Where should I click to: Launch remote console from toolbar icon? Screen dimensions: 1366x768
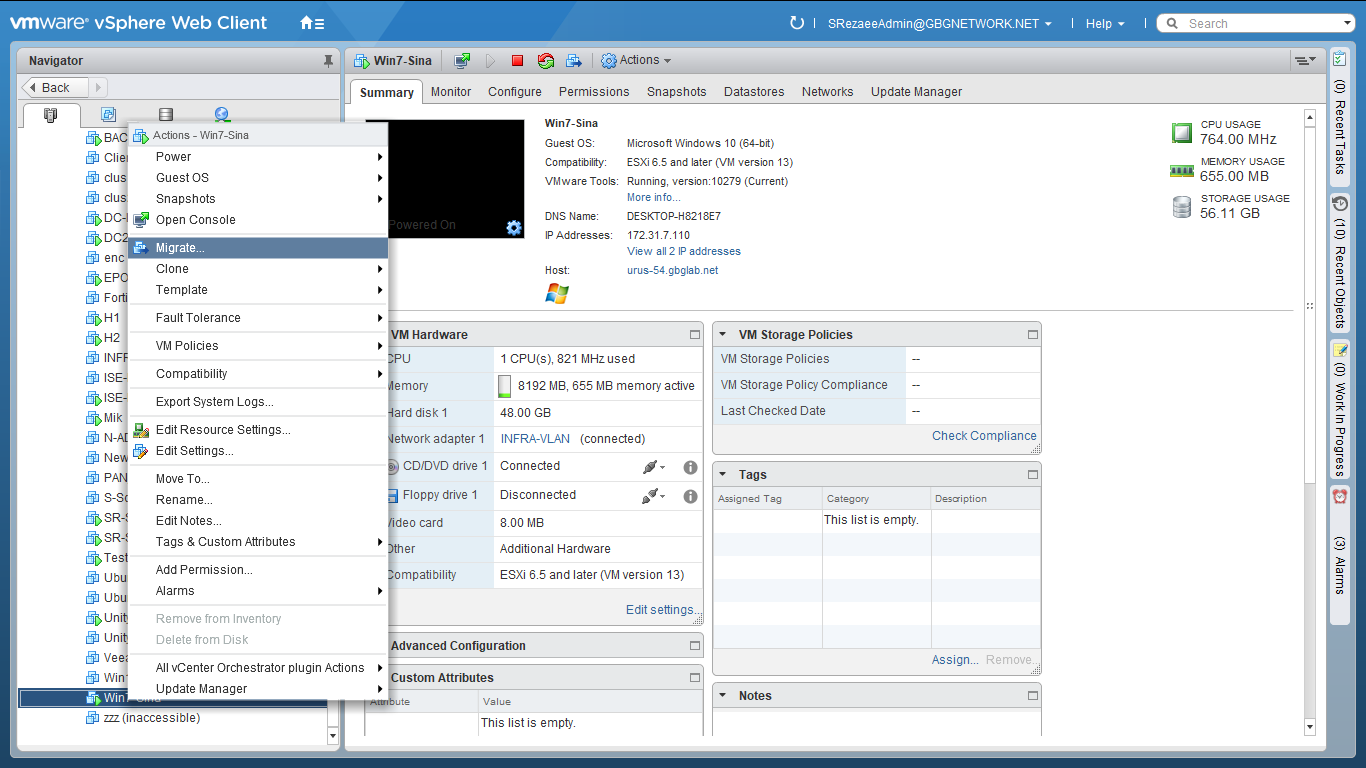[462, 61]
